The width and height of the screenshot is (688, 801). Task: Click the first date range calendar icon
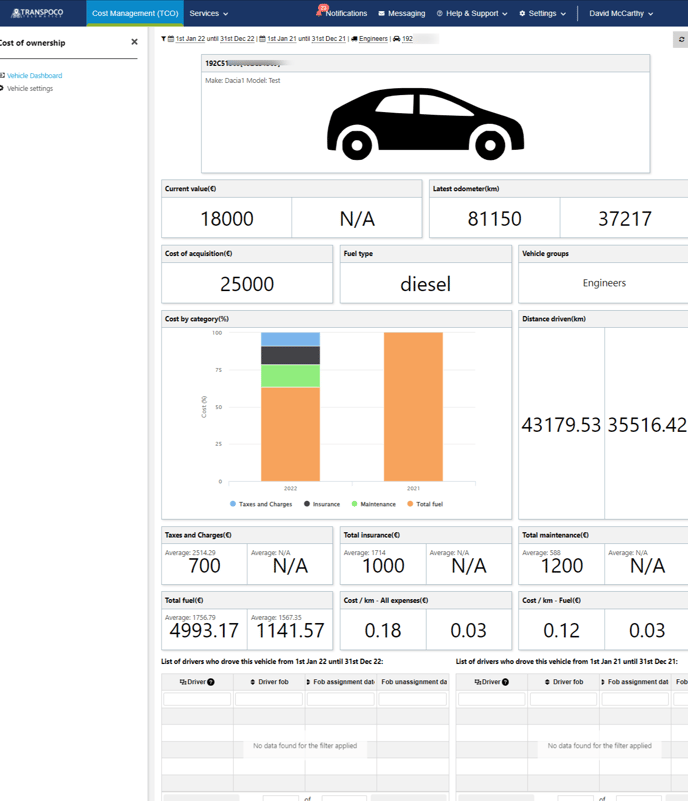(x=171, y=39)
